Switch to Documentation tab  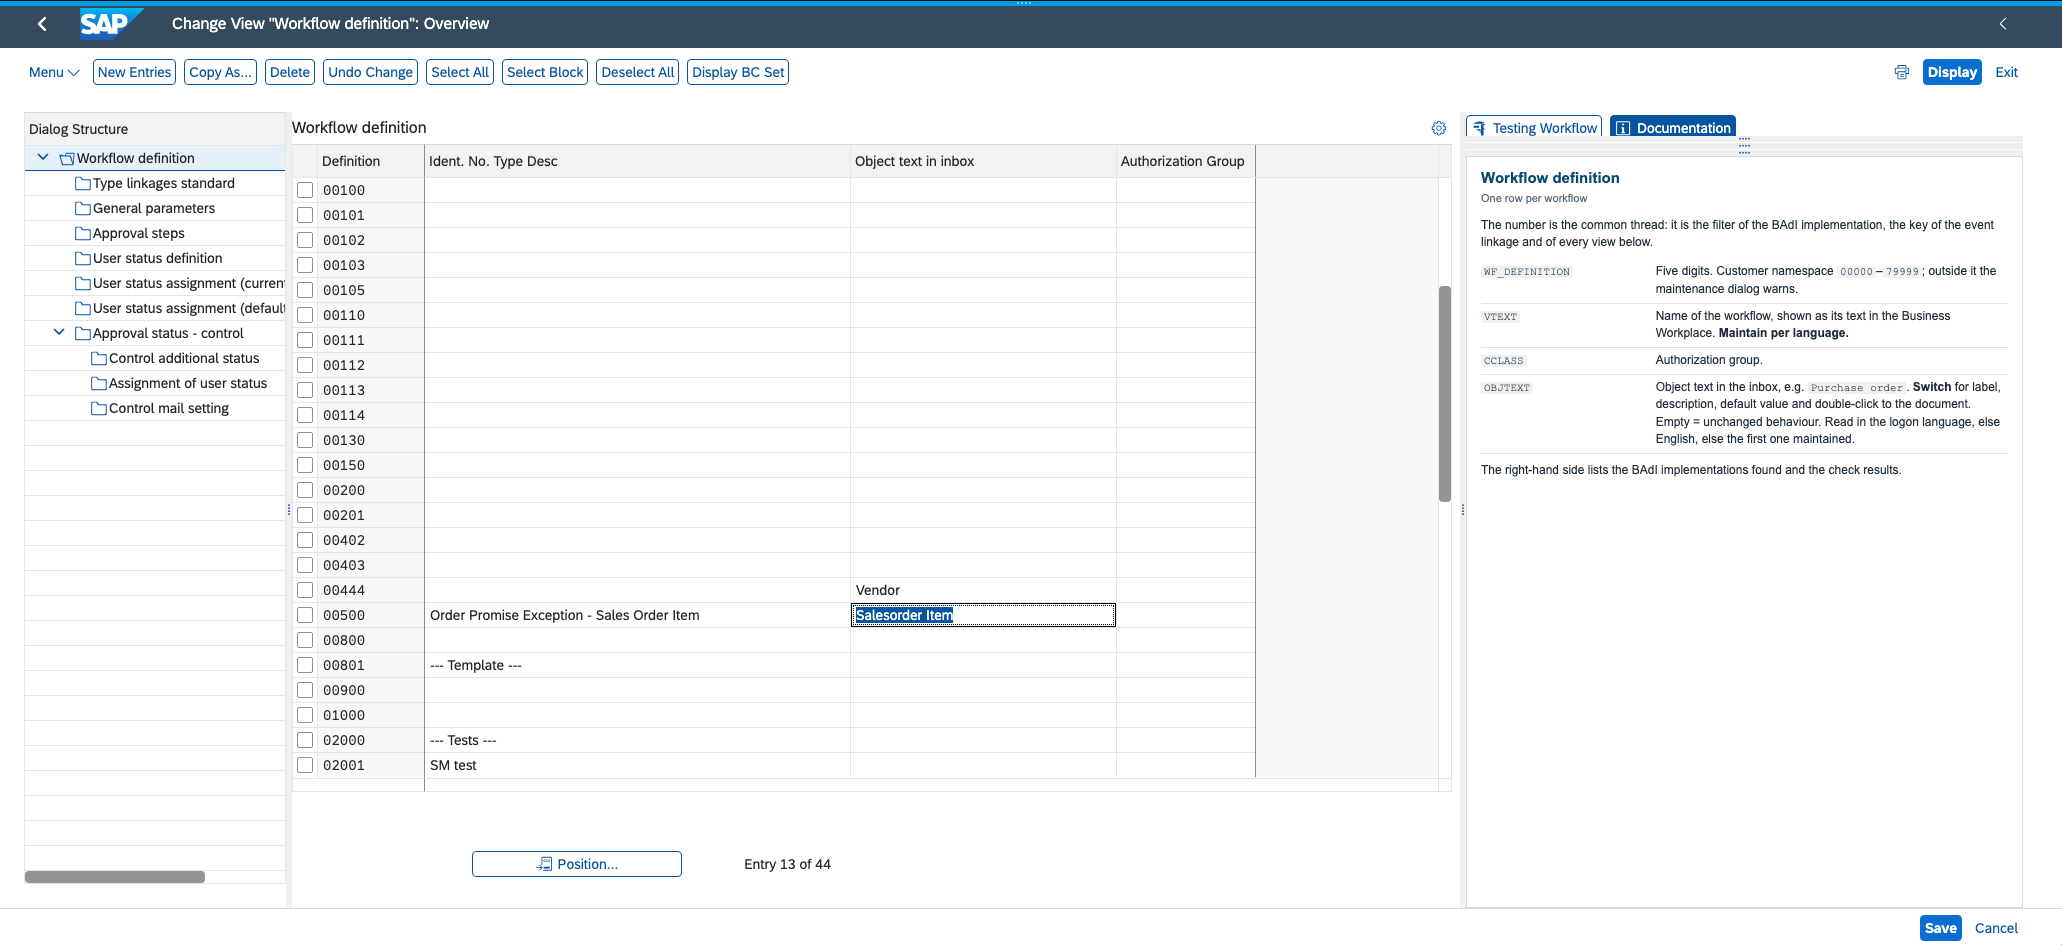[x=1673, y=128]
